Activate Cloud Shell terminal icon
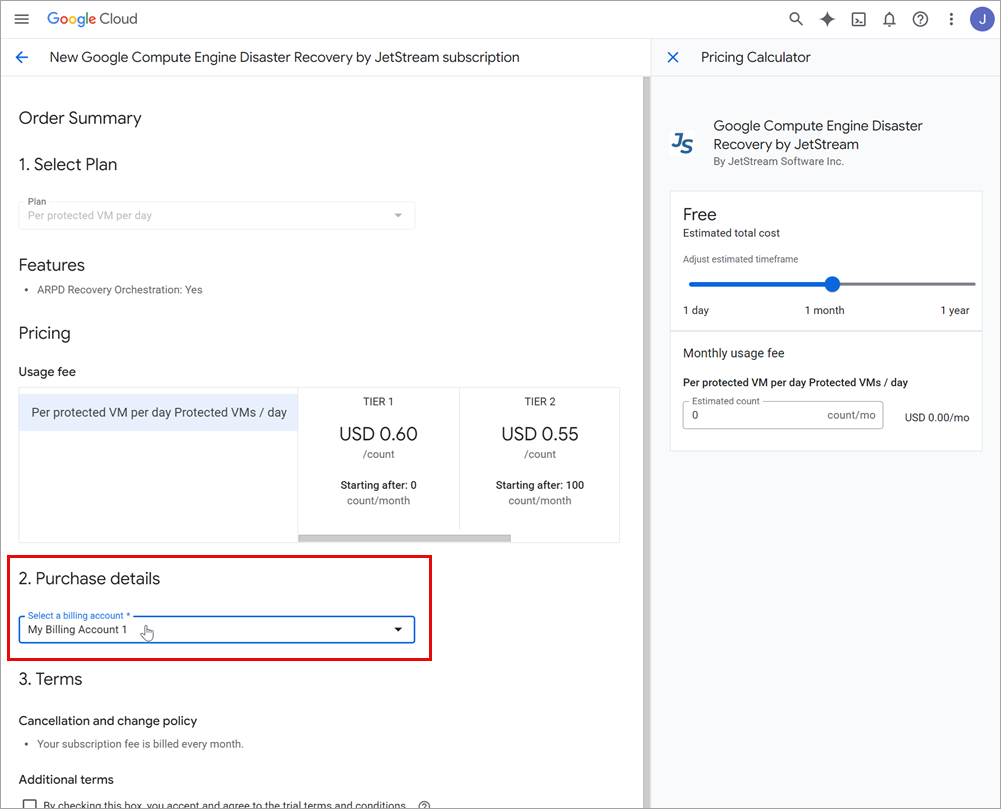Image resolution: width=1001 pixels, height=809 pixels. tap(858, 19)
